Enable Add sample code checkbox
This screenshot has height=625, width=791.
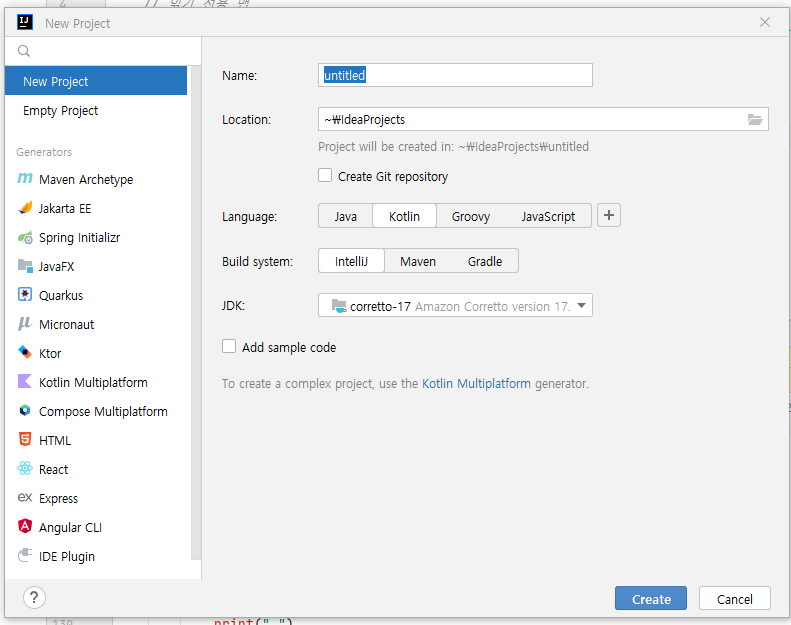click(229, 347)
